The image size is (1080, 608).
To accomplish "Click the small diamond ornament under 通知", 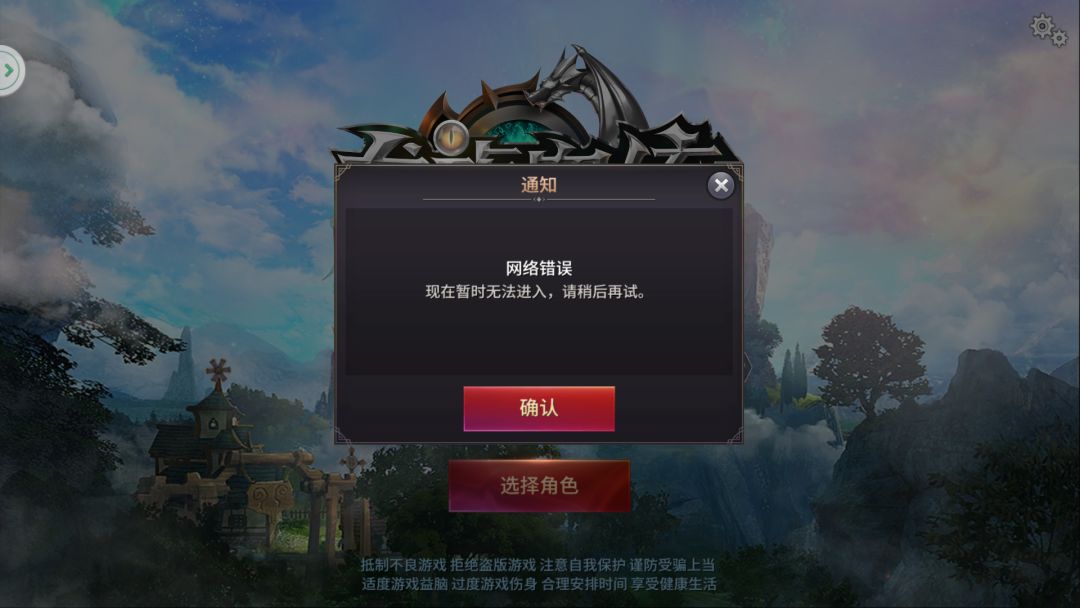I will (x=539, y=200).
